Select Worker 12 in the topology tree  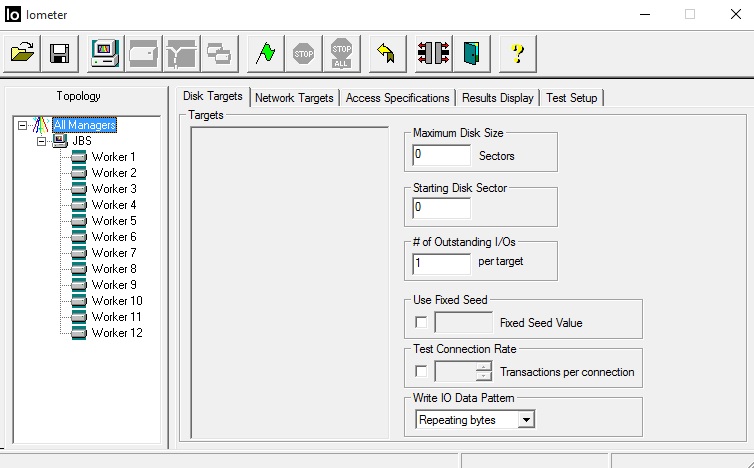pyautogui.click(x=117, y=333)
